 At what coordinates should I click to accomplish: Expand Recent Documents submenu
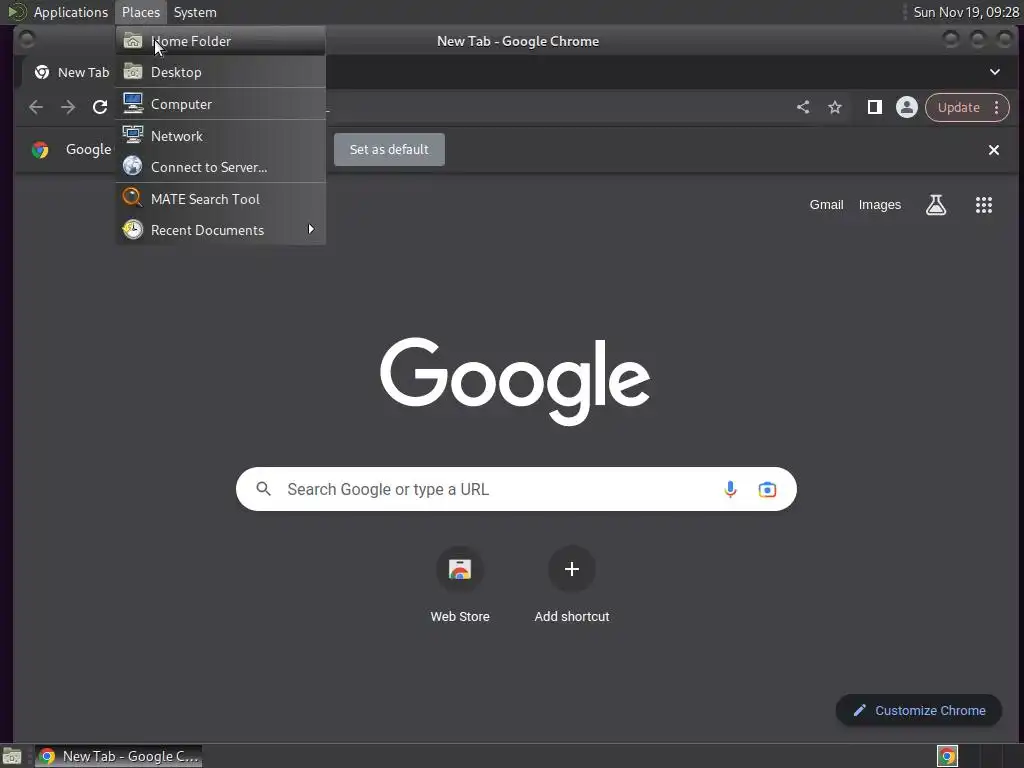tap(221, 230)
